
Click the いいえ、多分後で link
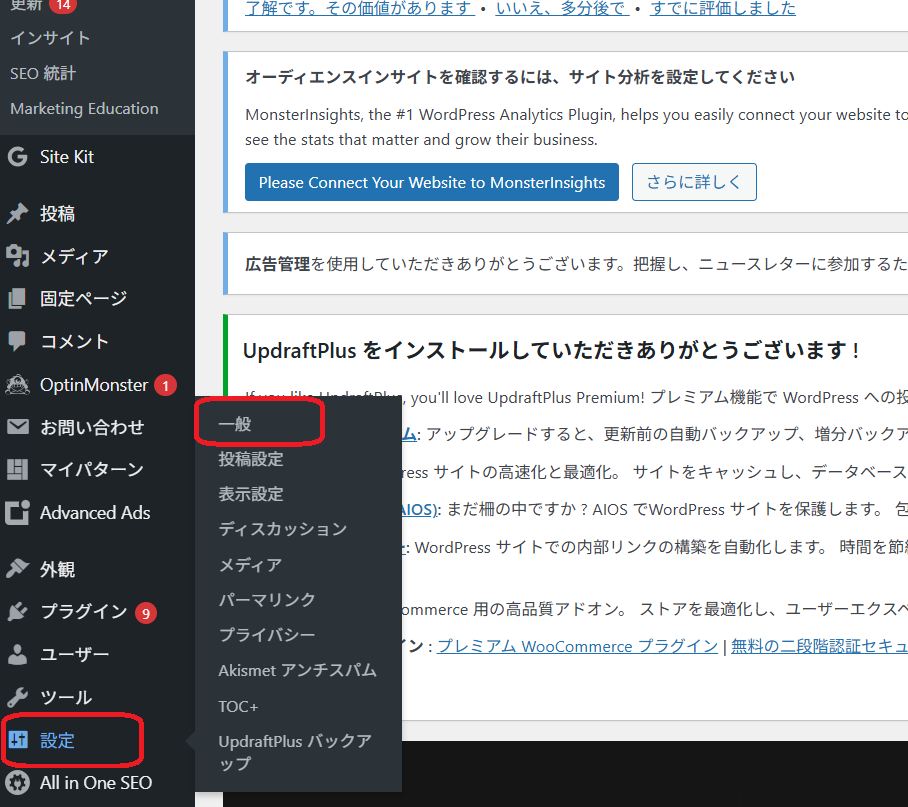click(562, 8)
